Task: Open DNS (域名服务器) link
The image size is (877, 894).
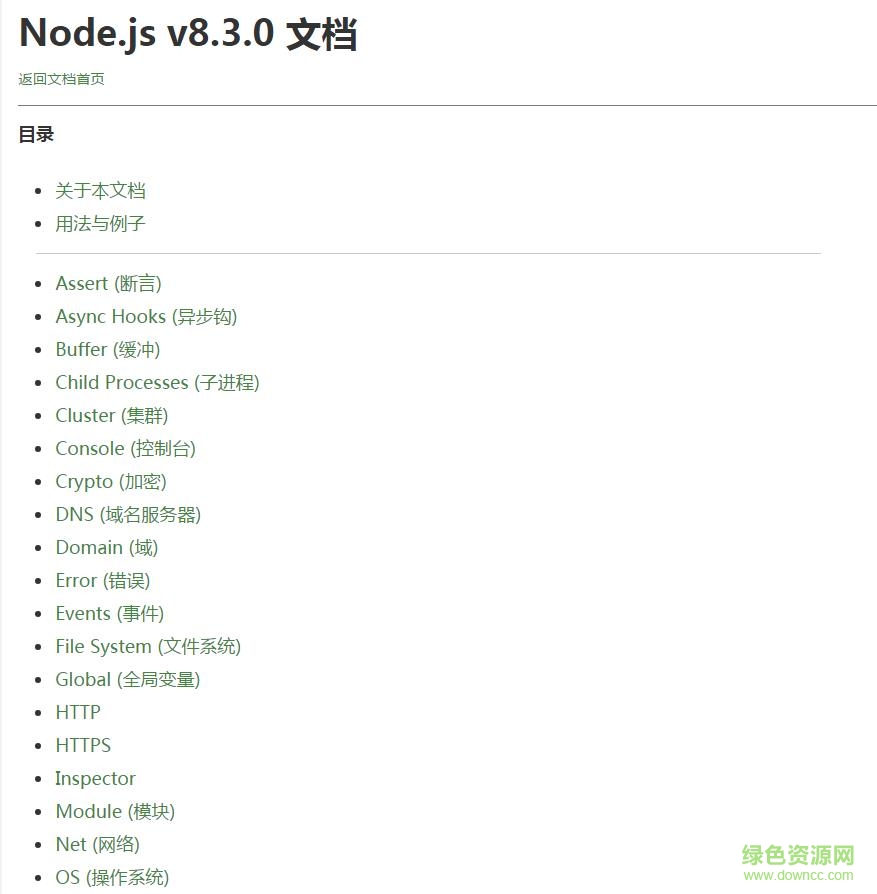Action: point(128,515)
